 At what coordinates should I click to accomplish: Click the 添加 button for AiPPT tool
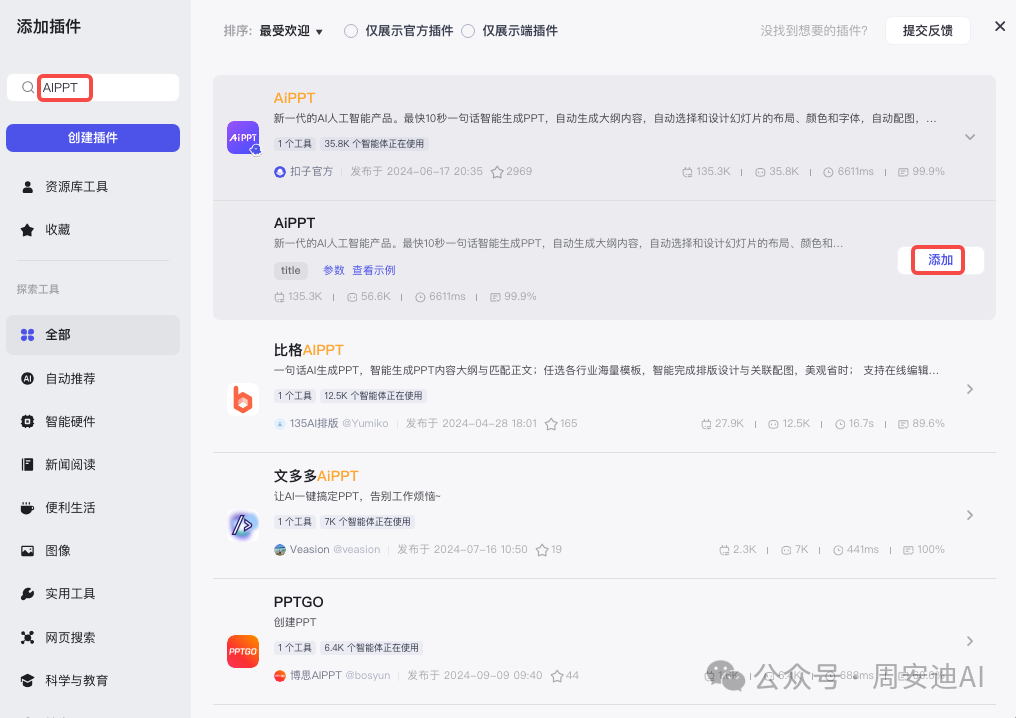tap(940, 260)
